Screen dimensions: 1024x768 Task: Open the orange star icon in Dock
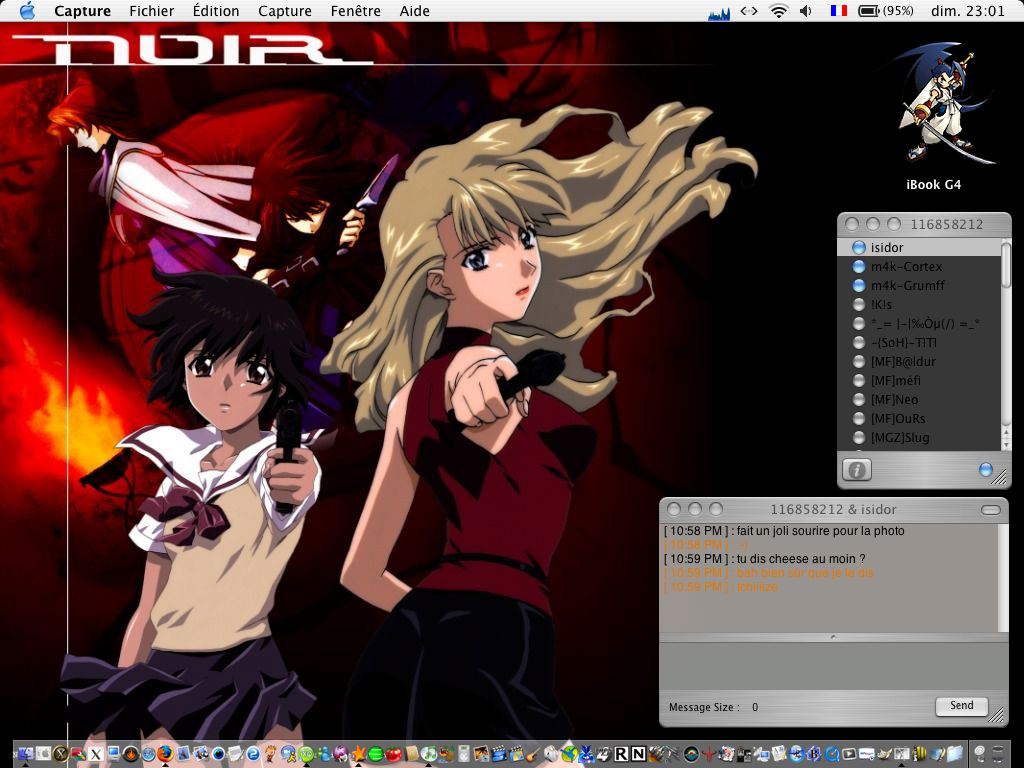(x=358, y=754)
